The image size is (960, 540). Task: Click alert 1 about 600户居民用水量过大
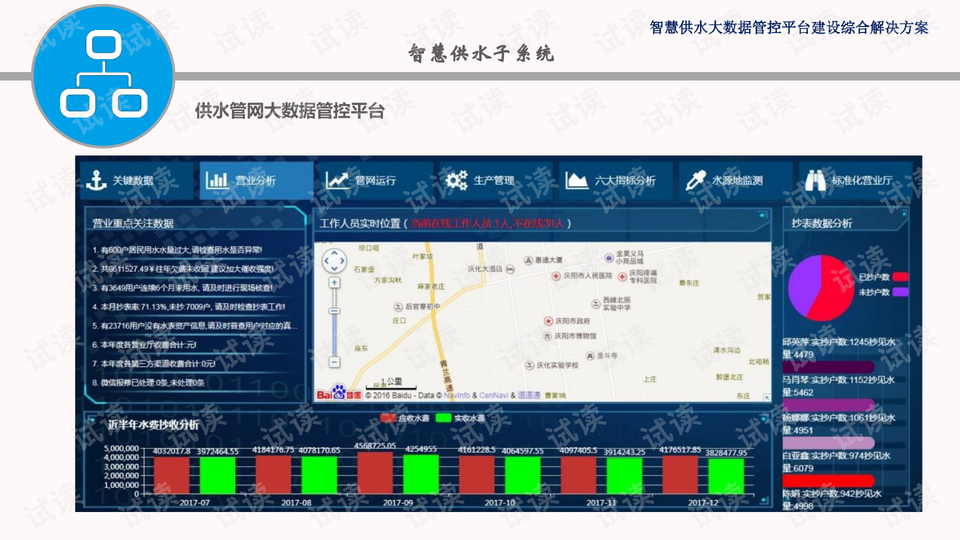click(177, 250)
